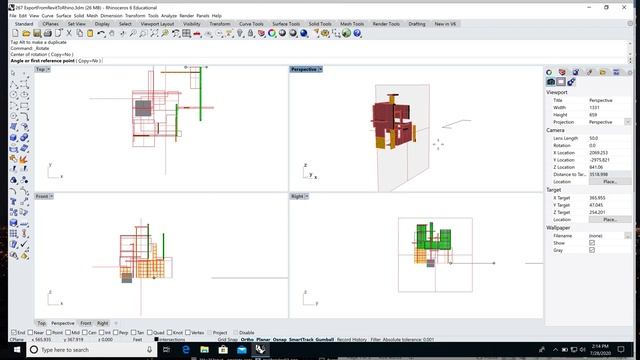Image resolution: width=640 pixels, height=360 pixels.
Task: Click the Windows taskbar search box
Action: coord(91,350)
